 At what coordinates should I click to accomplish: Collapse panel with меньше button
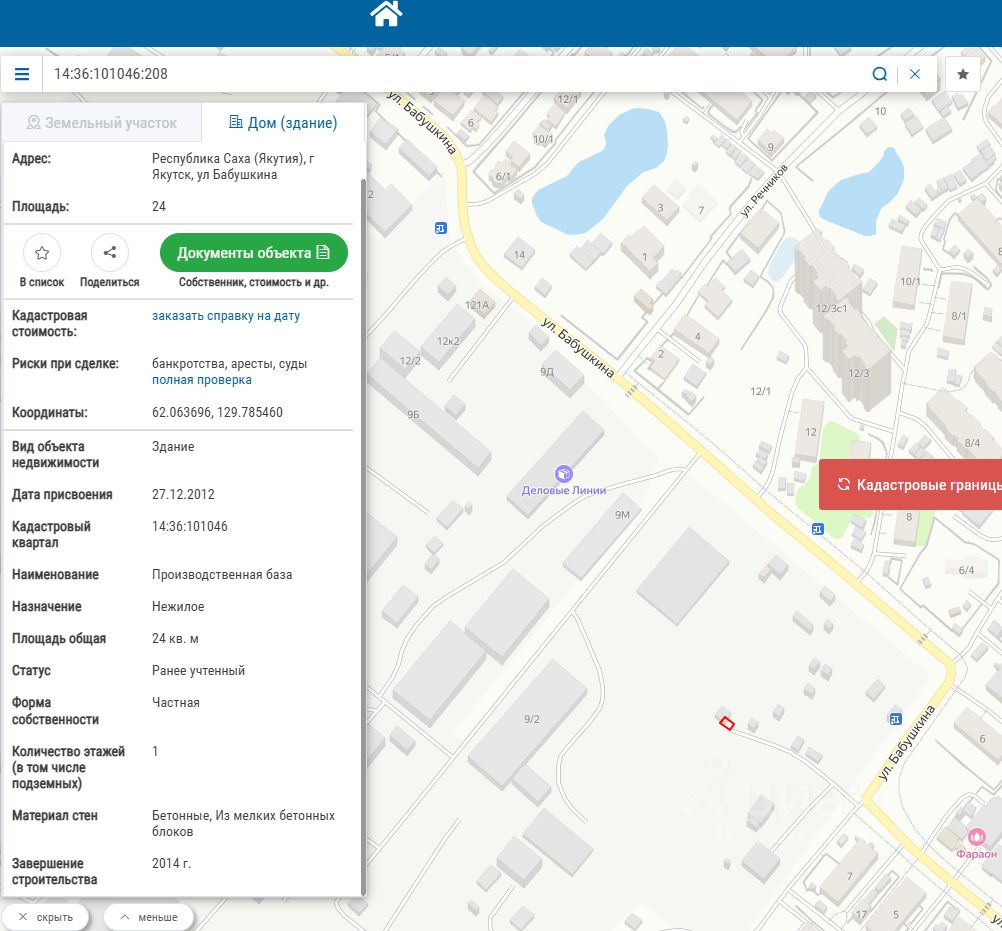click(x=148, y=917)
